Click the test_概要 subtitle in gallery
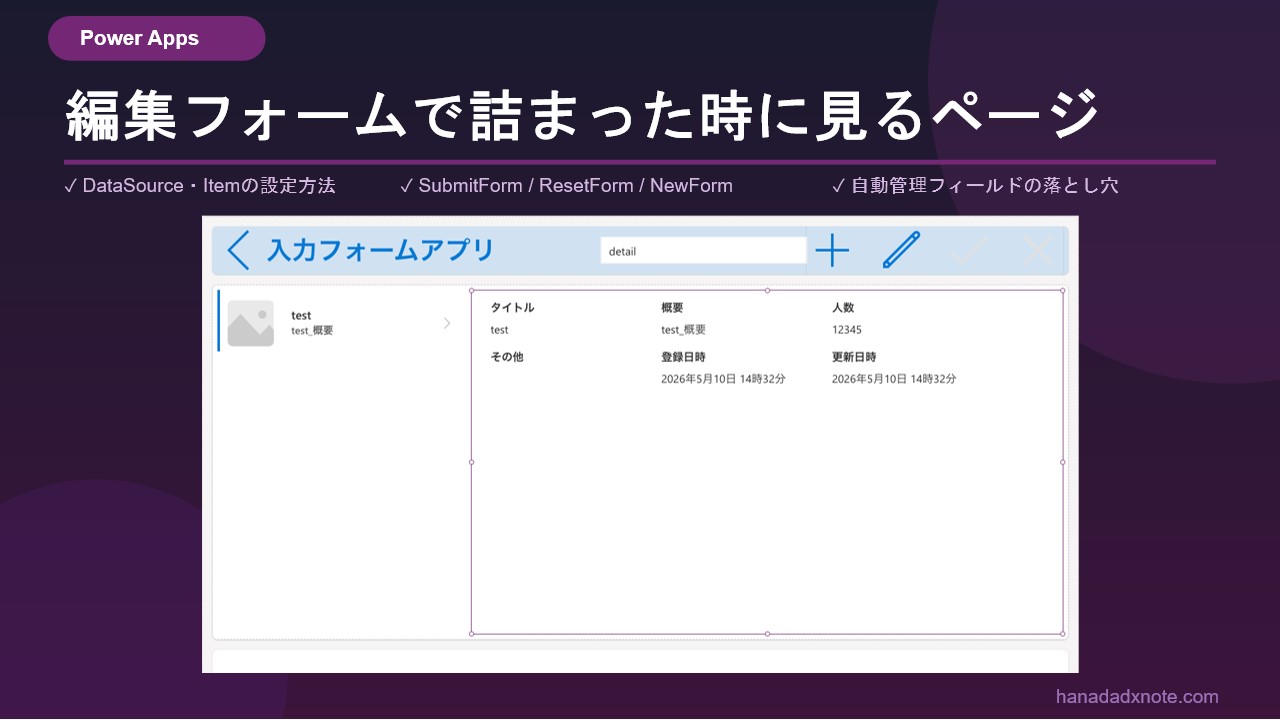 pyautogui.click(x=312, y=330)
